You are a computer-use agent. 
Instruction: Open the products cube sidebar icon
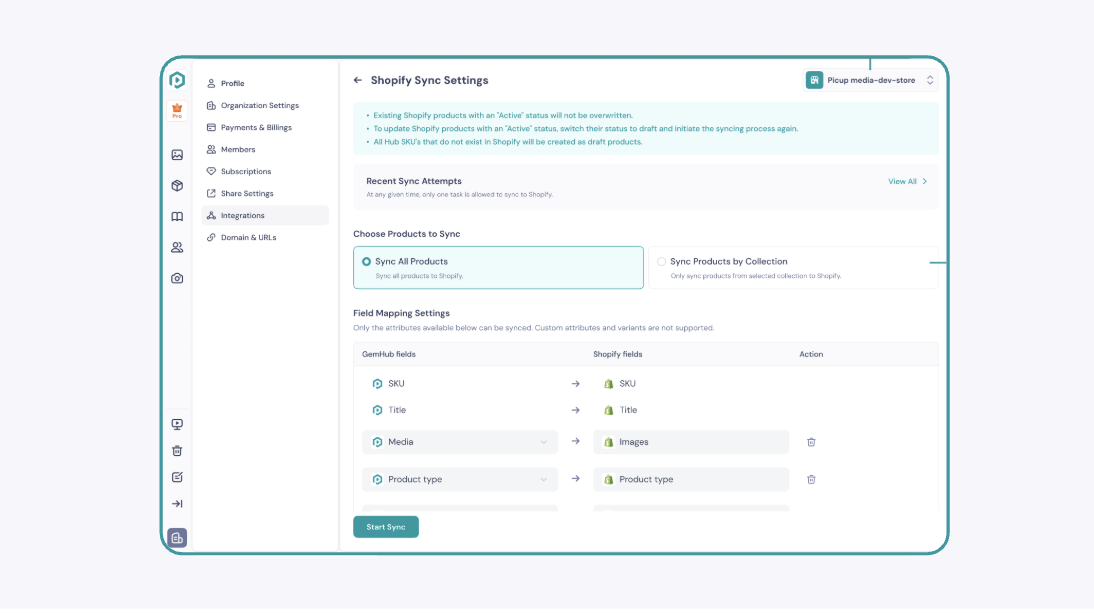point(177,186)
